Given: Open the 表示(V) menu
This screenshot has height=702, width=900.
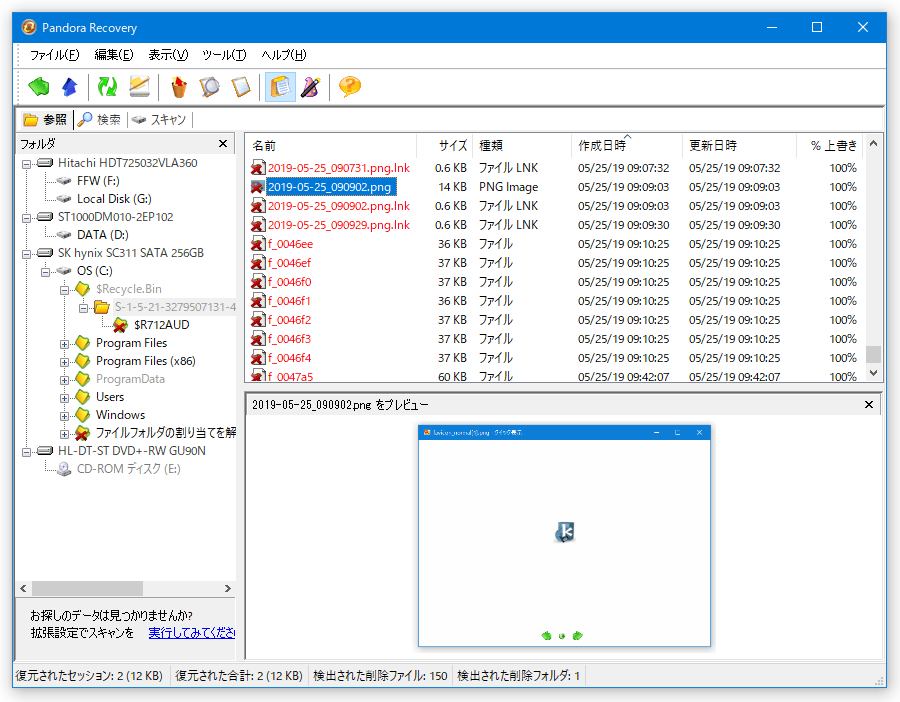Looking at the screenshot, I should coord(168,55).
